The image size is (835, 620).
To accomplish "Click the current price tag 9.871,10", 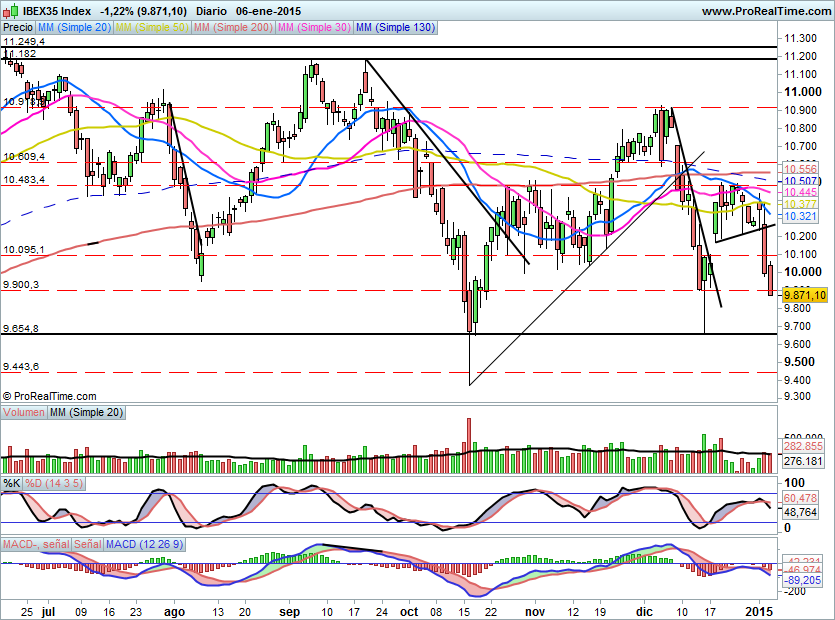I will [x=805, y=295].
